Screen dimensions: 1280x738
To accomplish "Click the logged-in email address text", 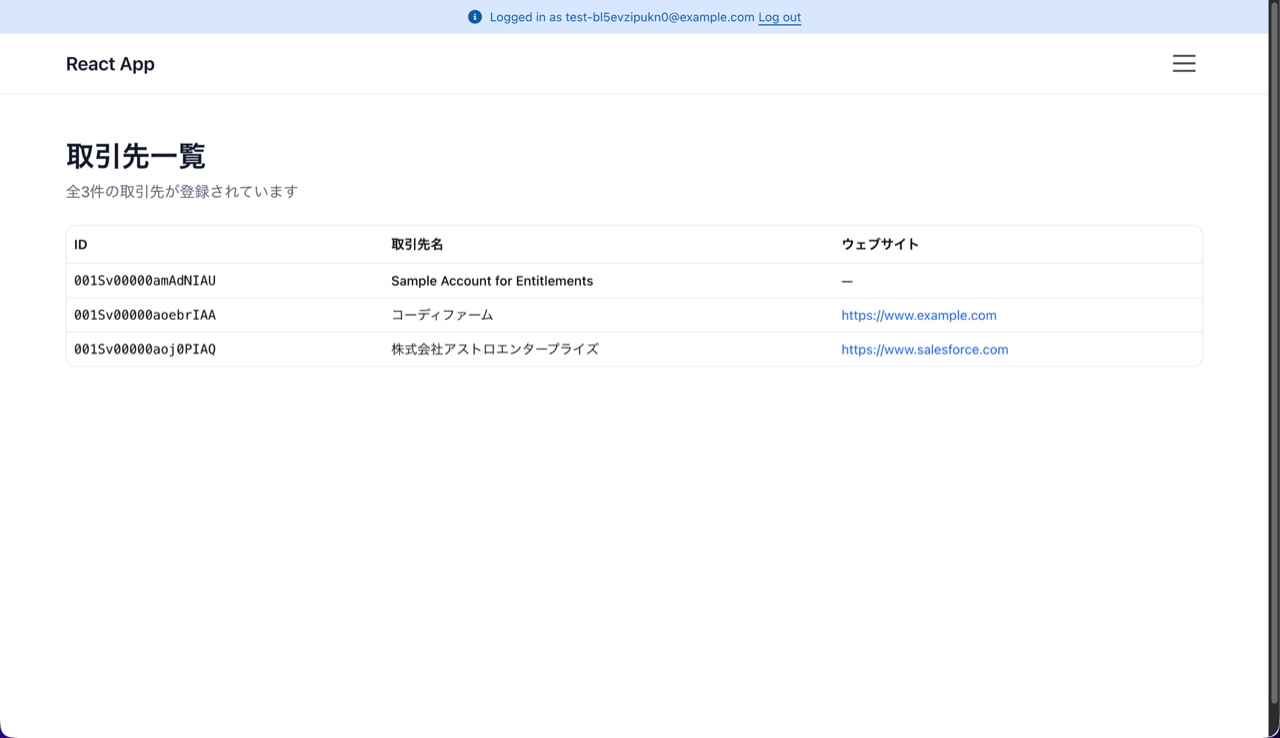I will click(659, 17).
